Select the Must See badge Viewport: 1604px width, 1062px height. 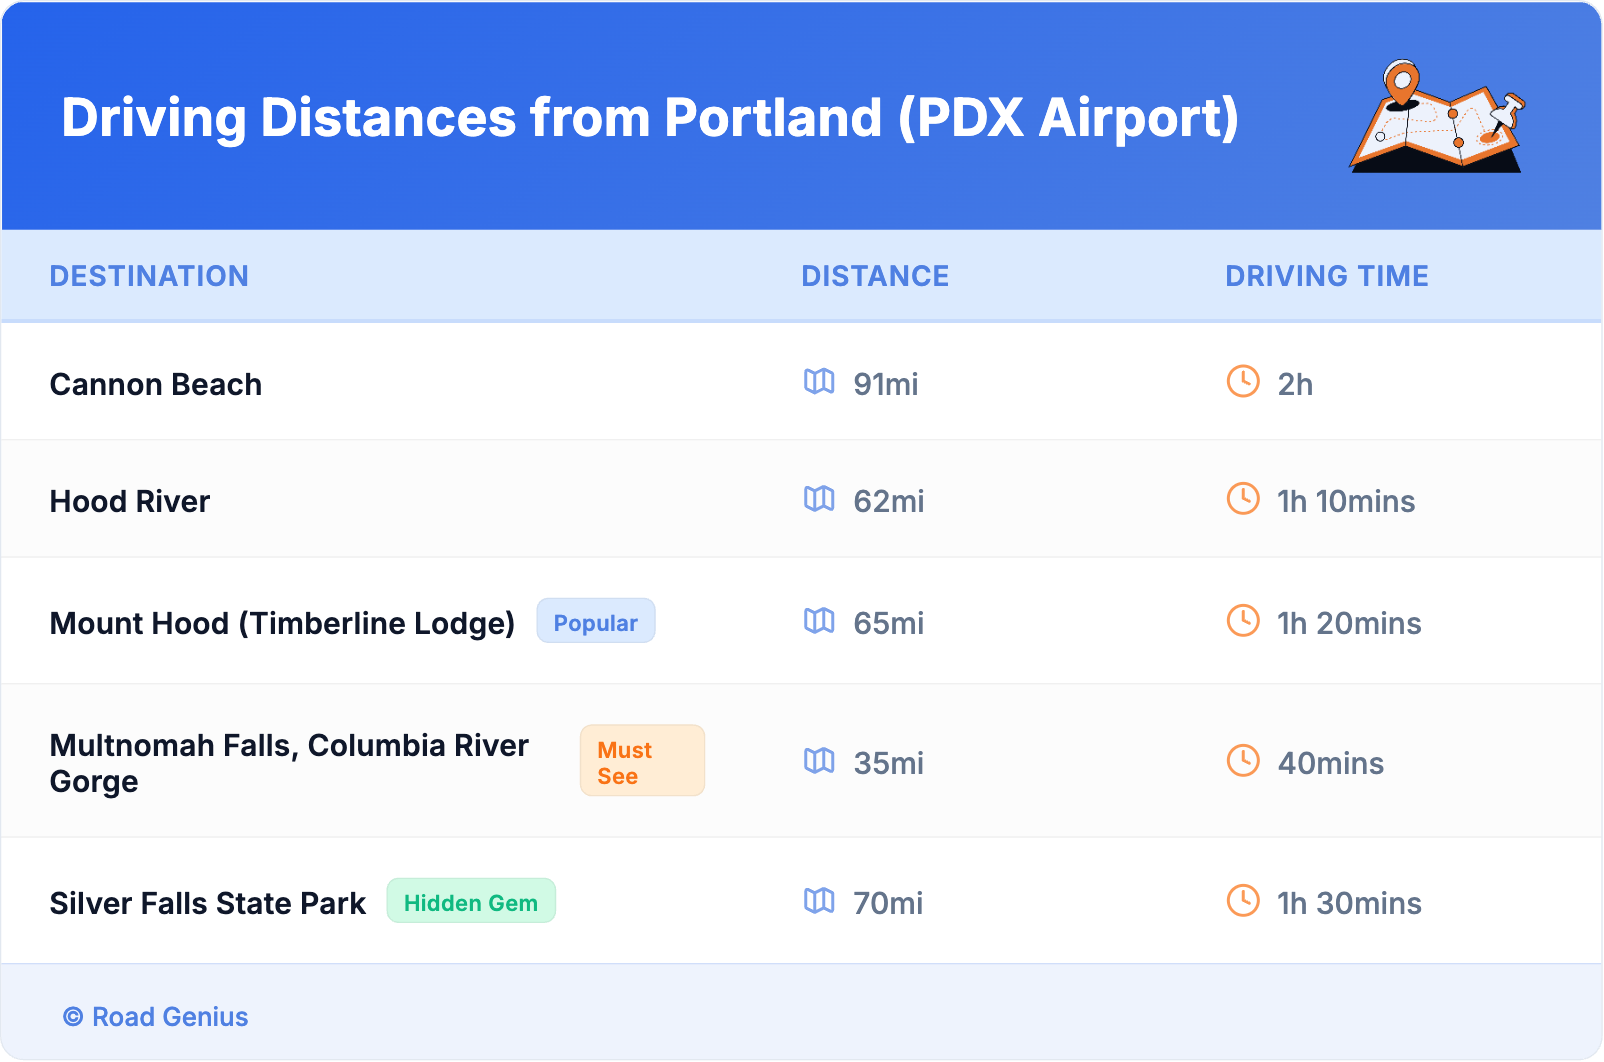click(x=642, y=761)
